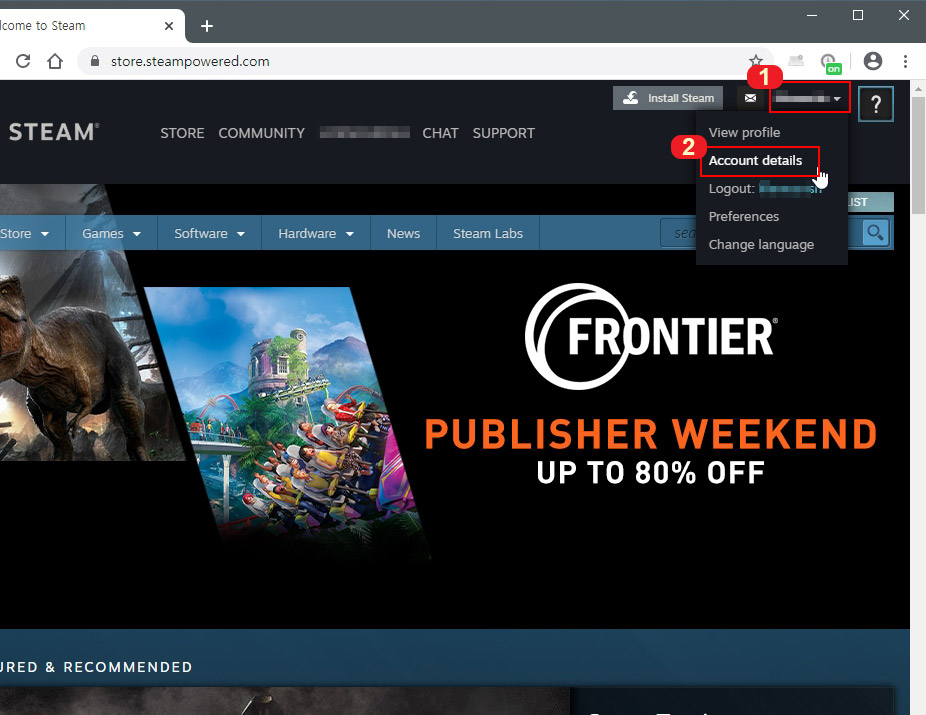
Task: Expand the Hardware dropdown menu
Action: coord(316,233)
